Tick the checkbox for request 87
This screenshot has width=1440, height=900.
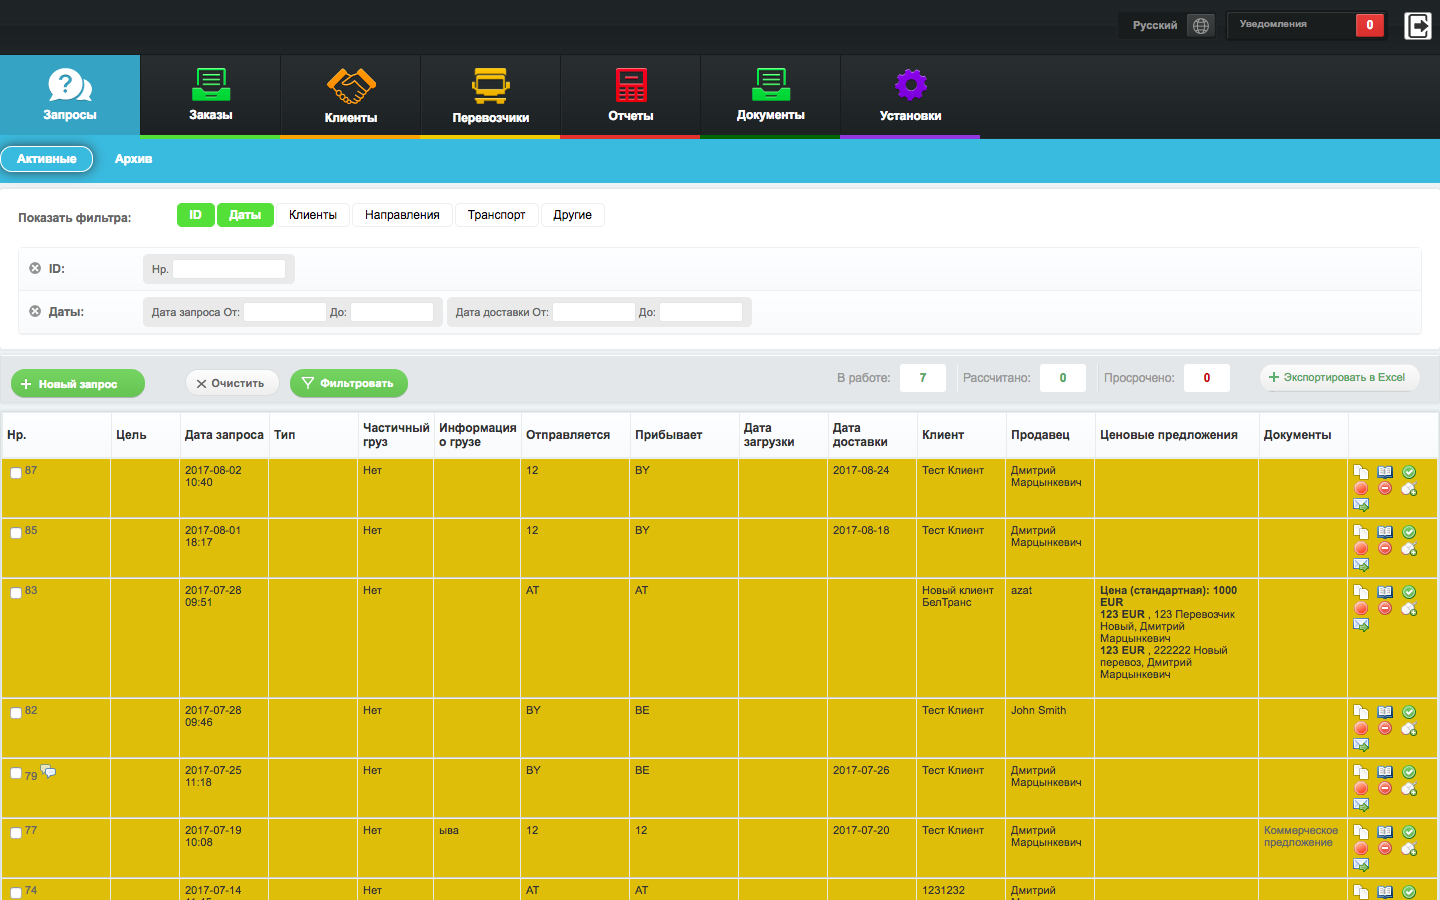pos(16,473)
